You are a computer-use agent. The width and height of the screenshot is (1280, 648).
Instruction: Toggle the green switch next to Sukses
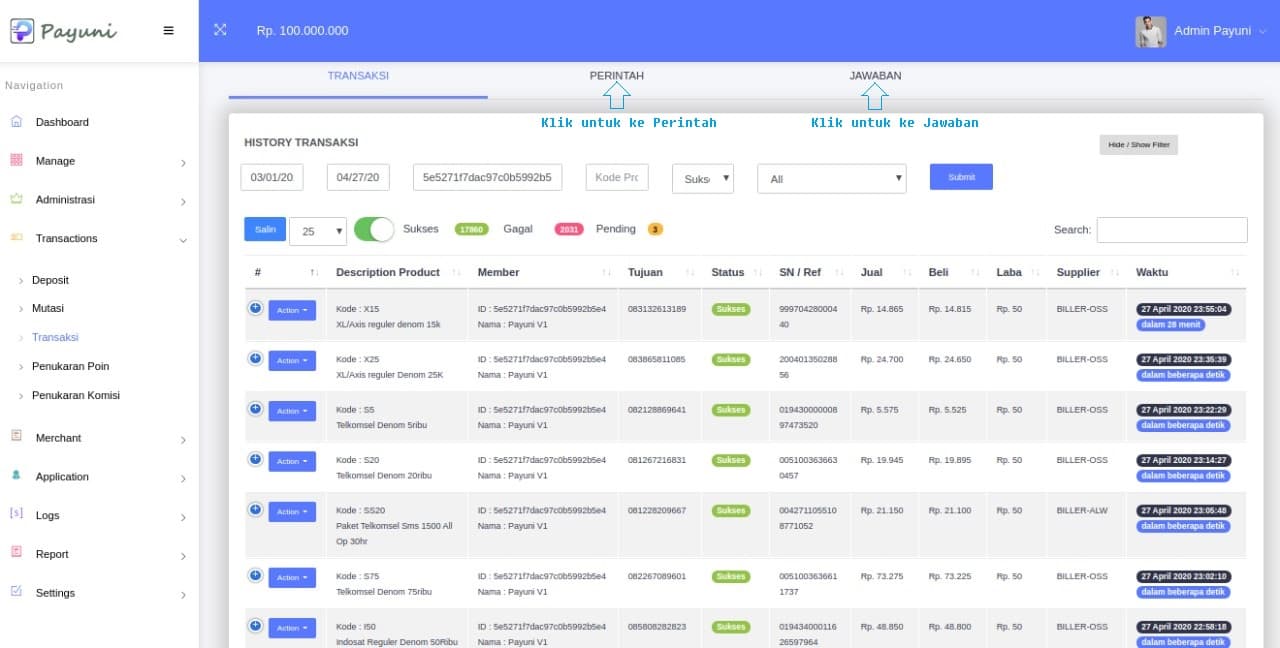pyautogui.click(x=374, y=229)
